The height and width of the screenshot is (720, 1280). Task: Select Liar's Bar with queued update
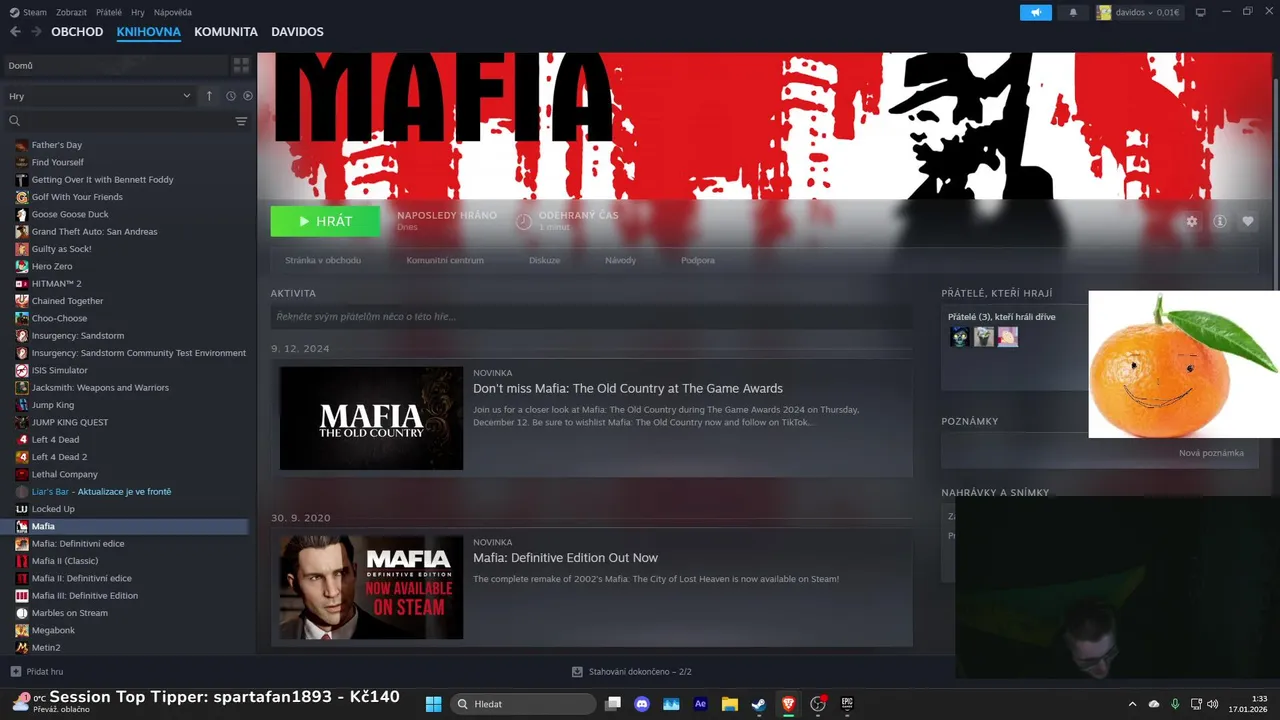101,492
